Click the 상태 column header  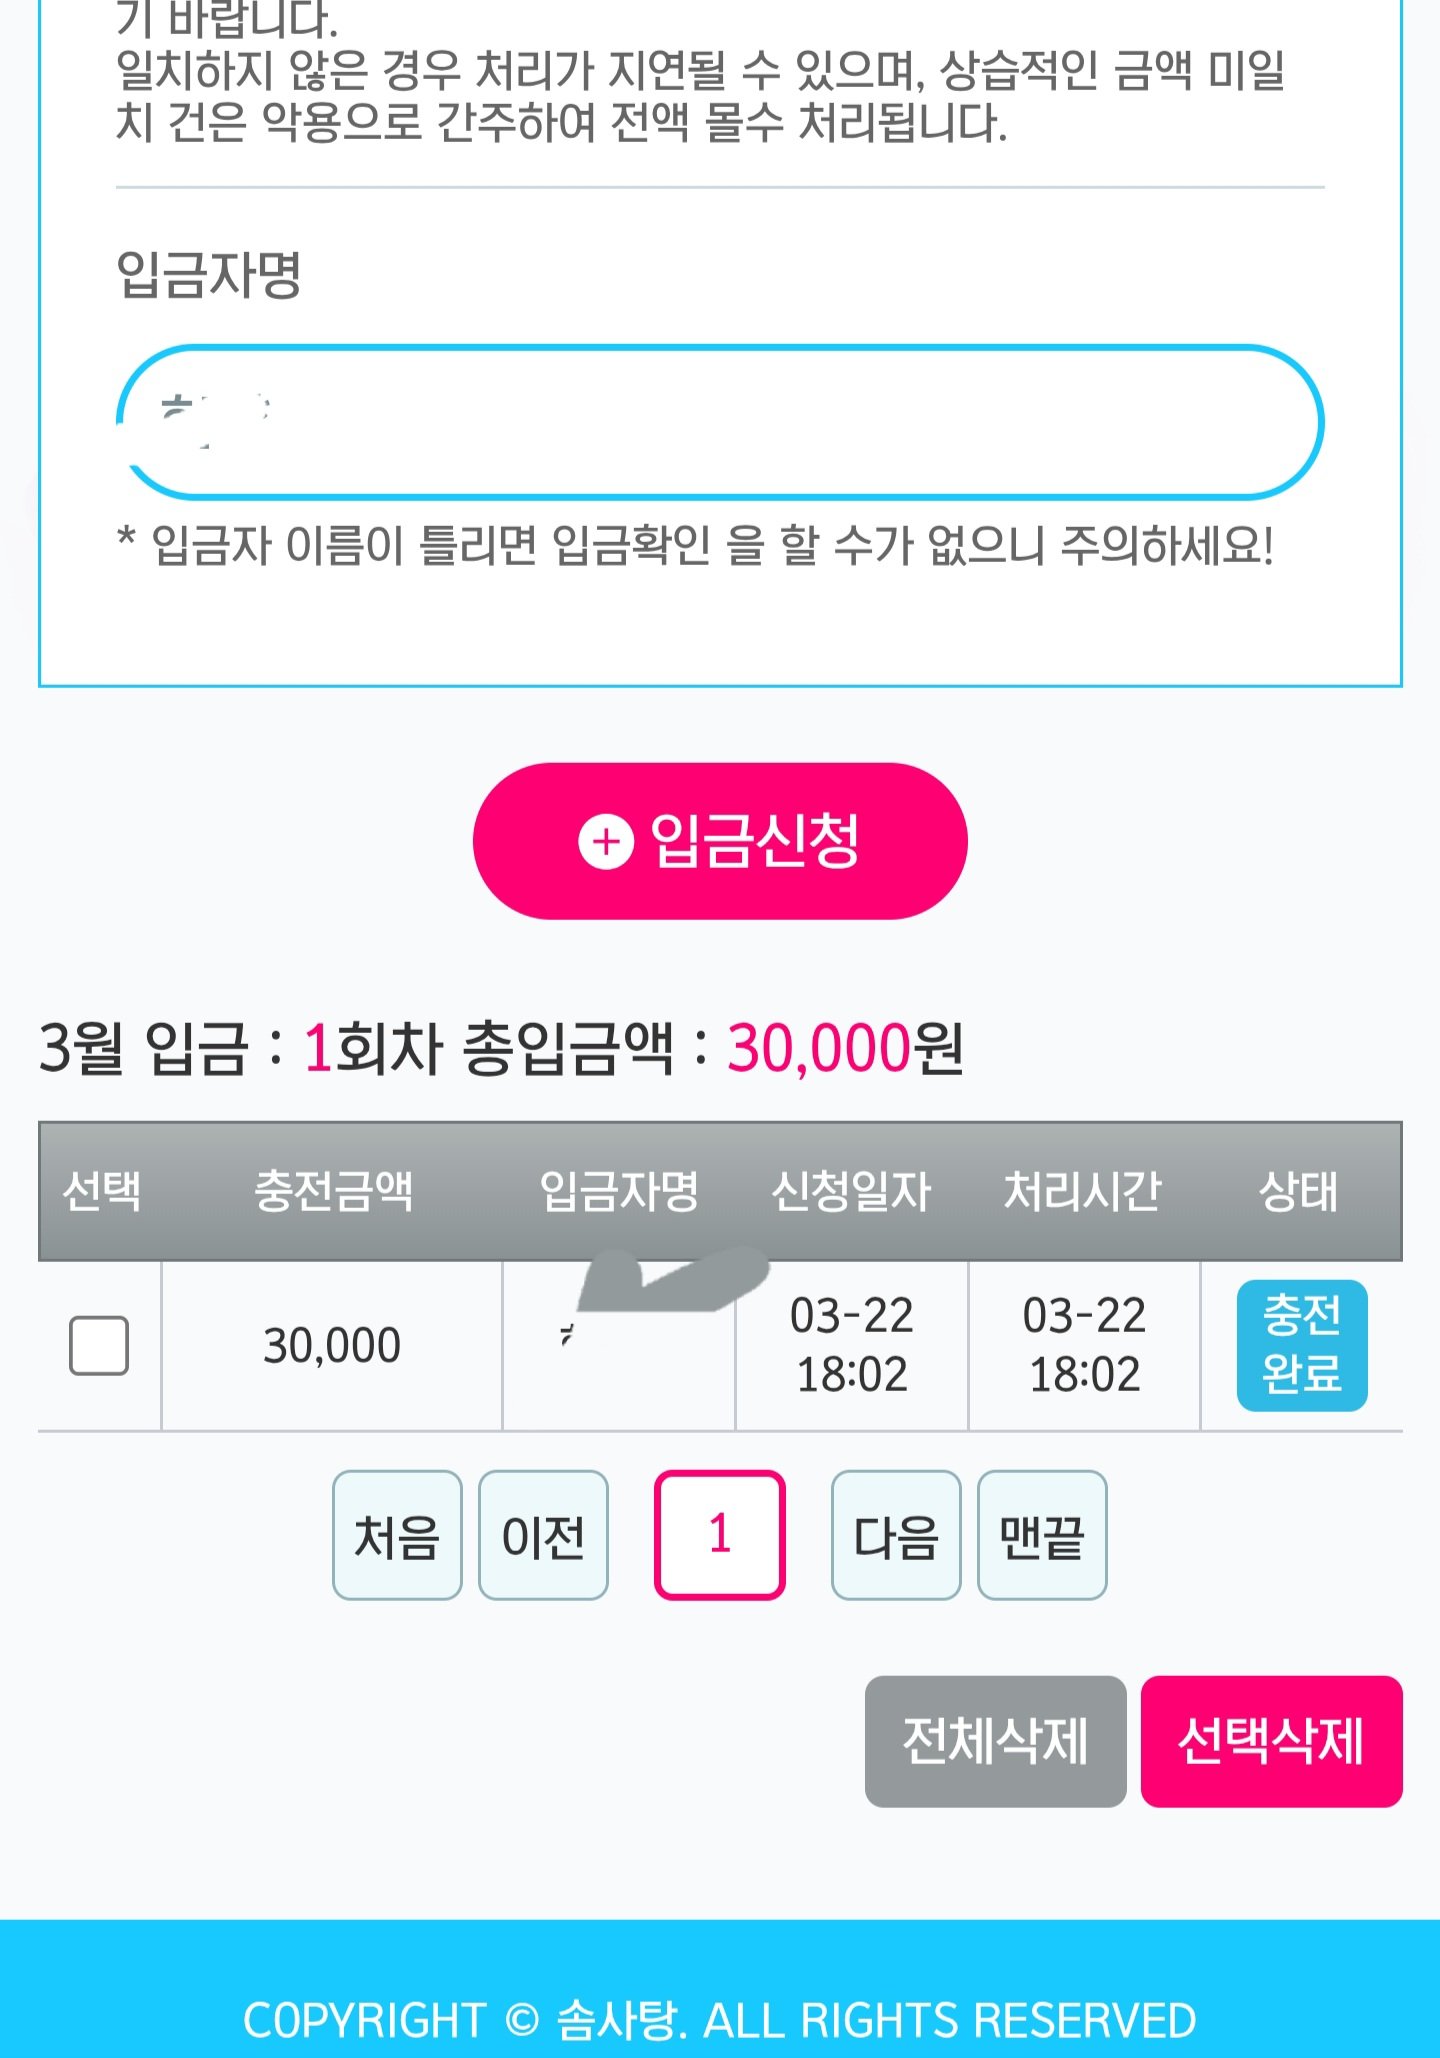1299,1191
